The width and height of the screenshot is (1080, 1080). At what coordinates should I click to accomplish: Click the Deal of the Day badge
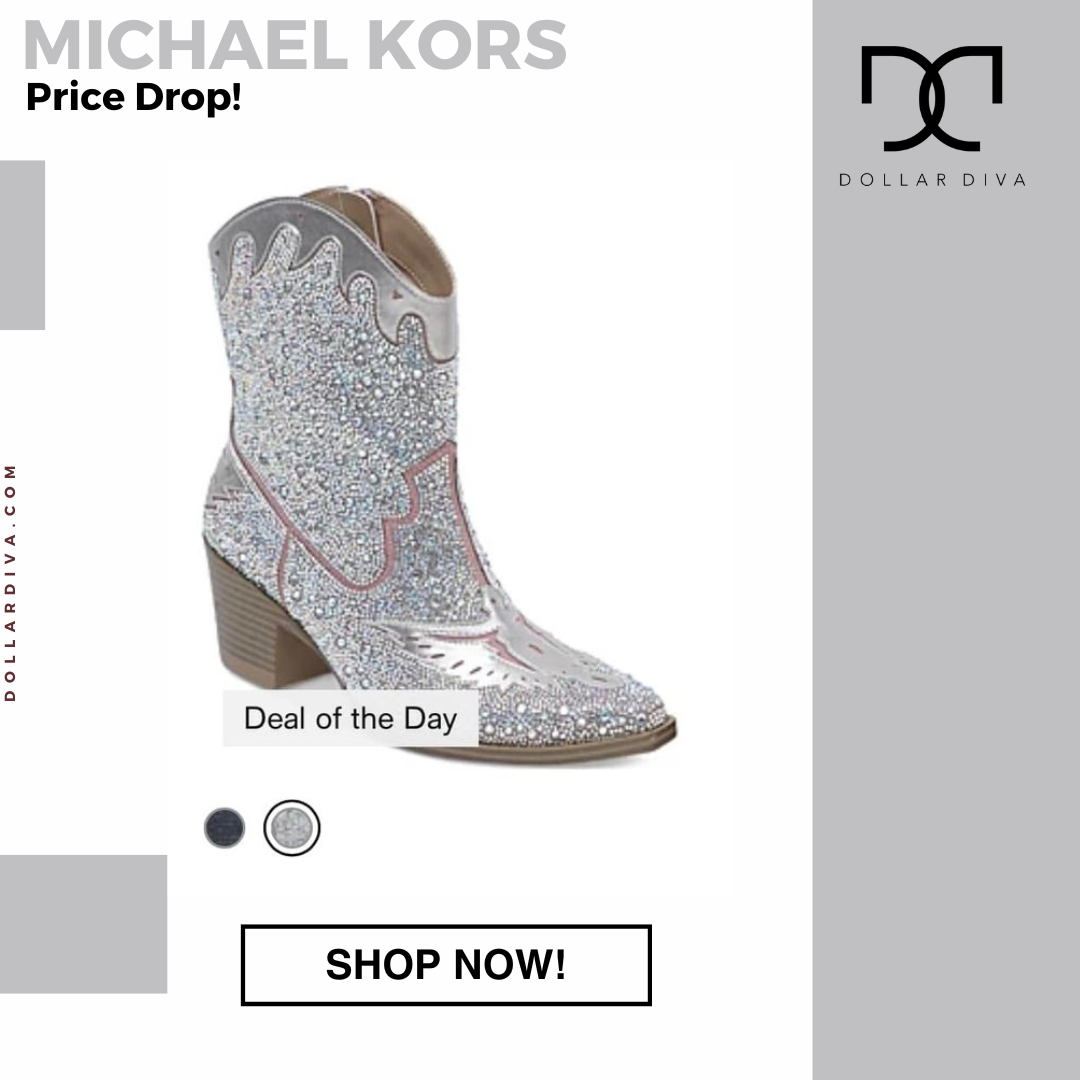[351, 718]
